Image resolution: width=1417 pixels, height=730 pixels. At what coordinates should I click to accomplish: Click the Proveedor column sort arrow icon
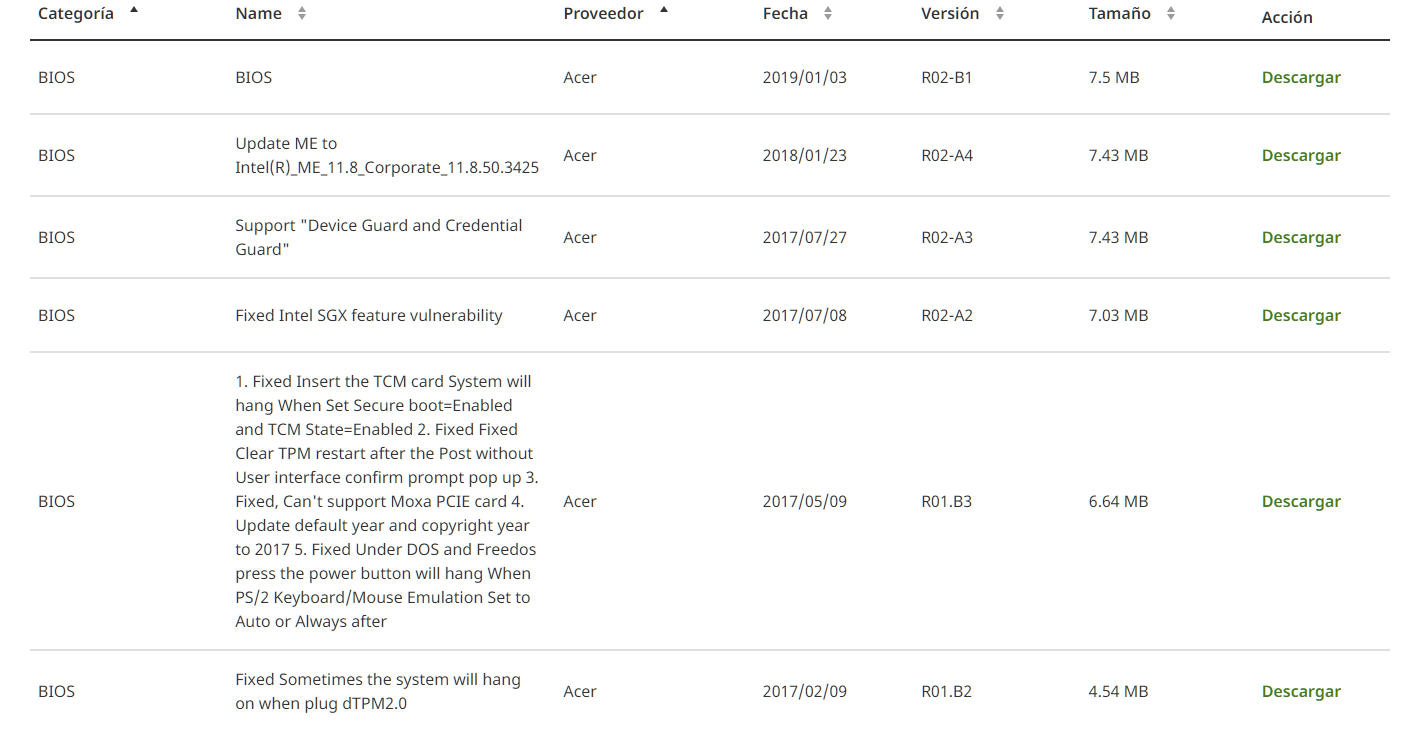point(664,10)
